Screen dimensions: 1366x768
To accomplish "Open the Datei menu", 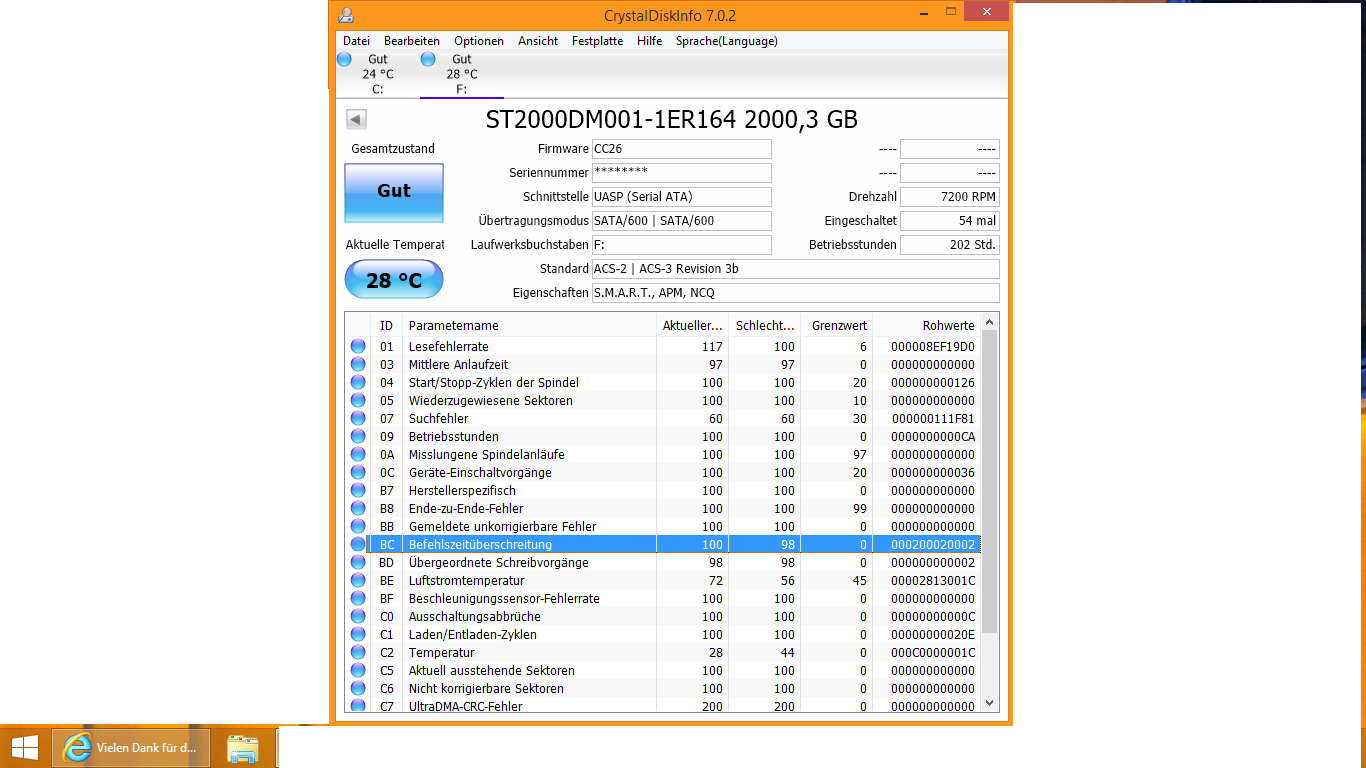I will tap(356, 41).
